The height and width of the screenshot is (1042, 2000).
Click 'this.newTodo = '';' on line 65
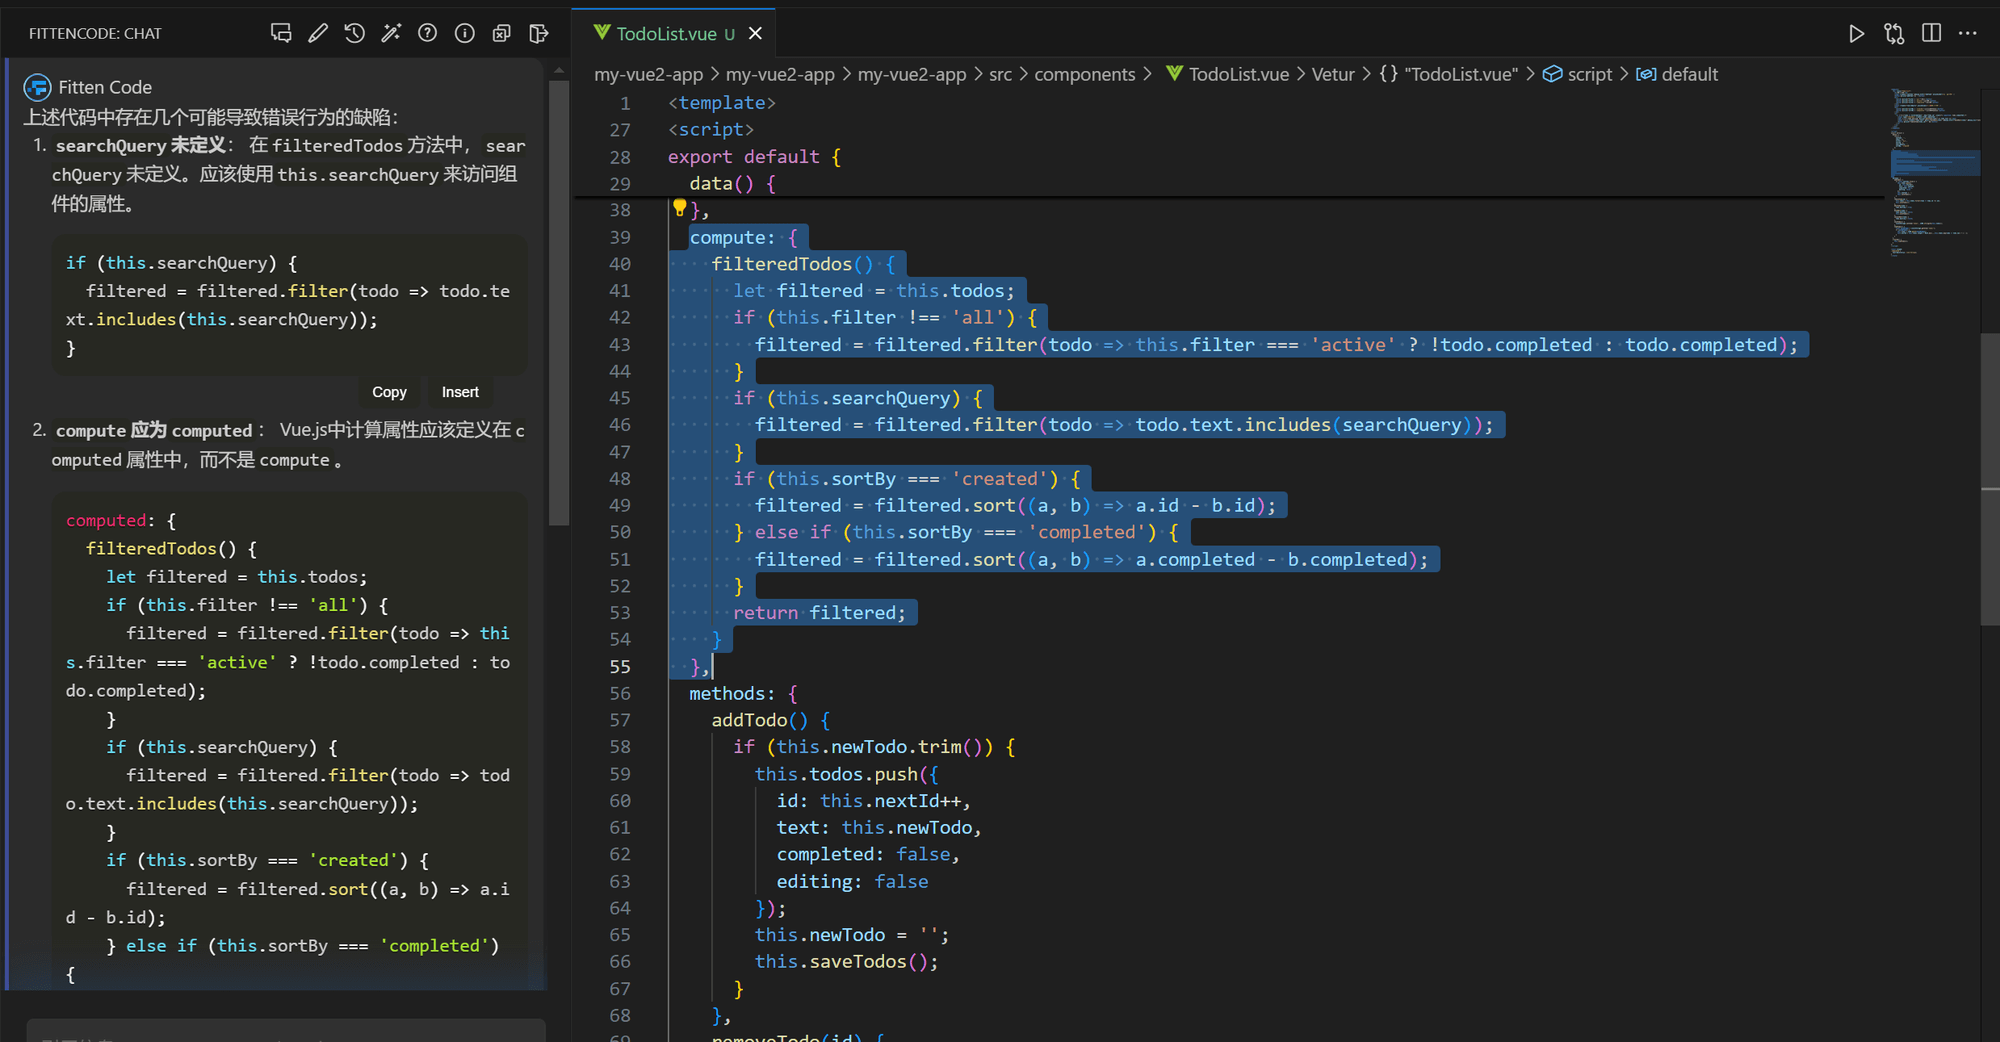pyautogui.click(x=852, y=934)
